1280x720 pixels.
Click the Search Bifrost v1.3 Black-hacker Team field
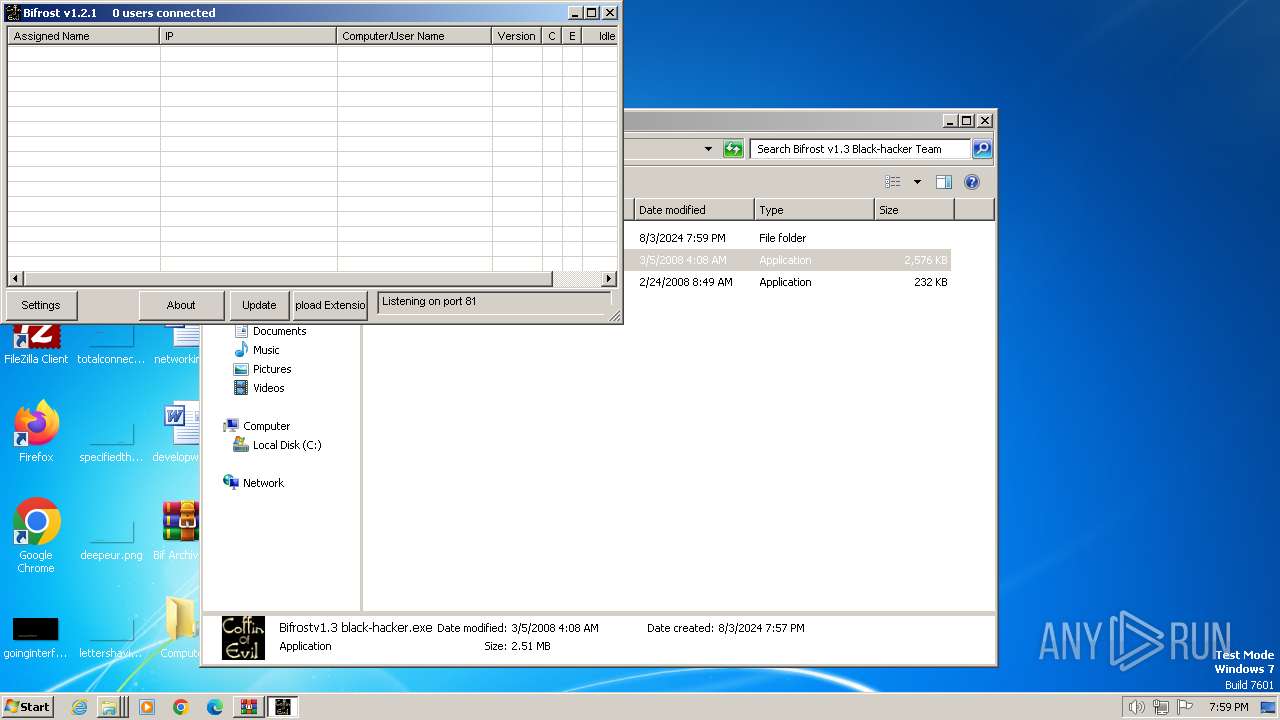pos(860,149)
